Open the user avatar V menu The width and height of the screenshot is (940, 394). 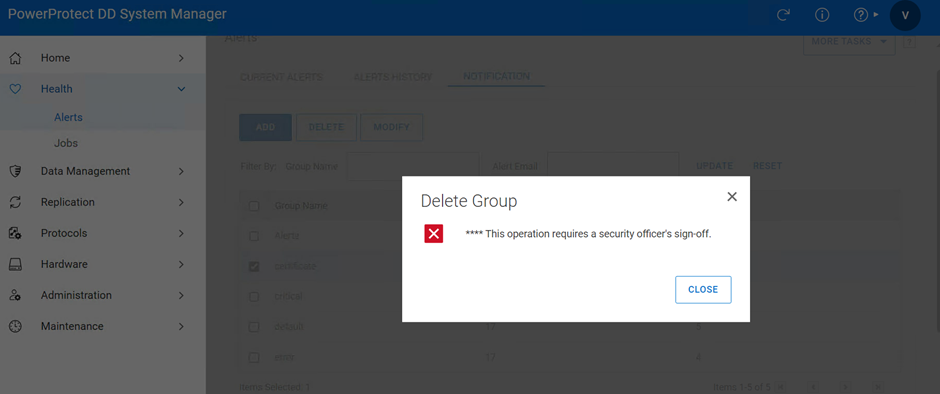(905, 15)
